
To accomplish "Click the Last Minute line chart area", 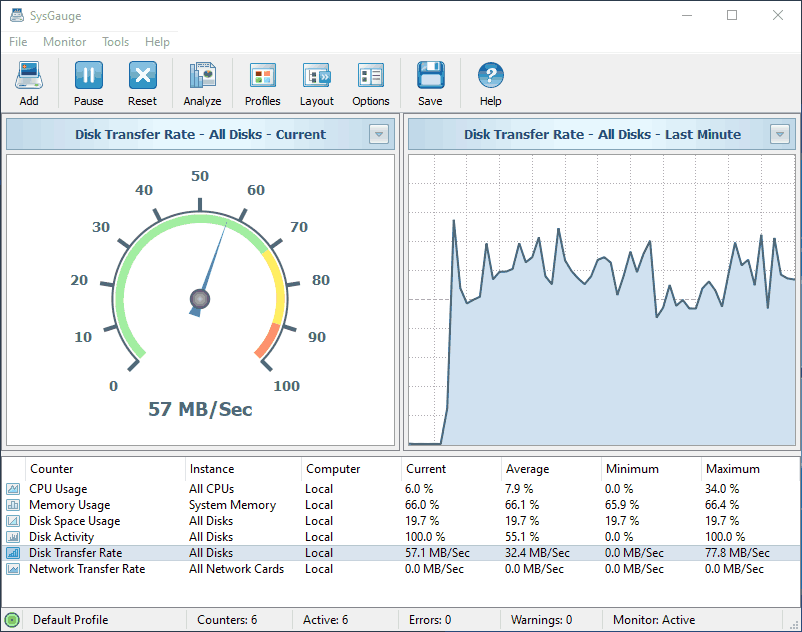I will [602, 300].
